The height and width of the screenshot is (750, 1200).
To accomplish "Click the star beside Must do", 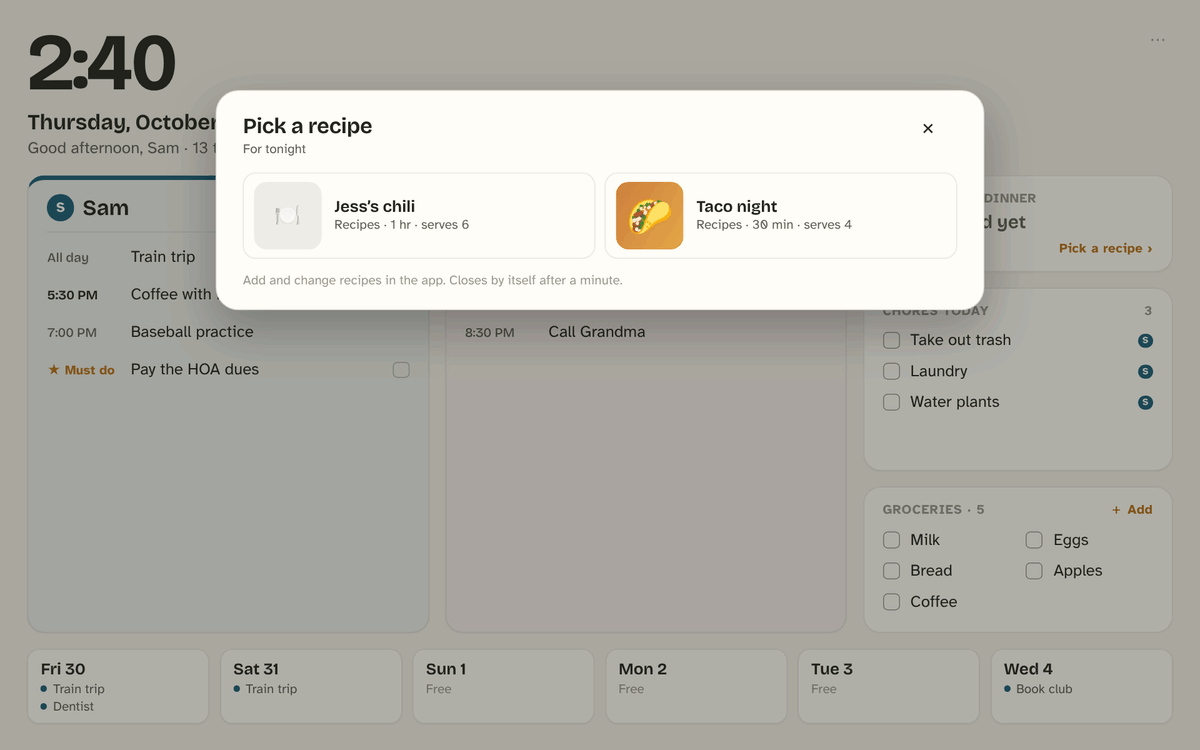I will click(x=54, y=370).
